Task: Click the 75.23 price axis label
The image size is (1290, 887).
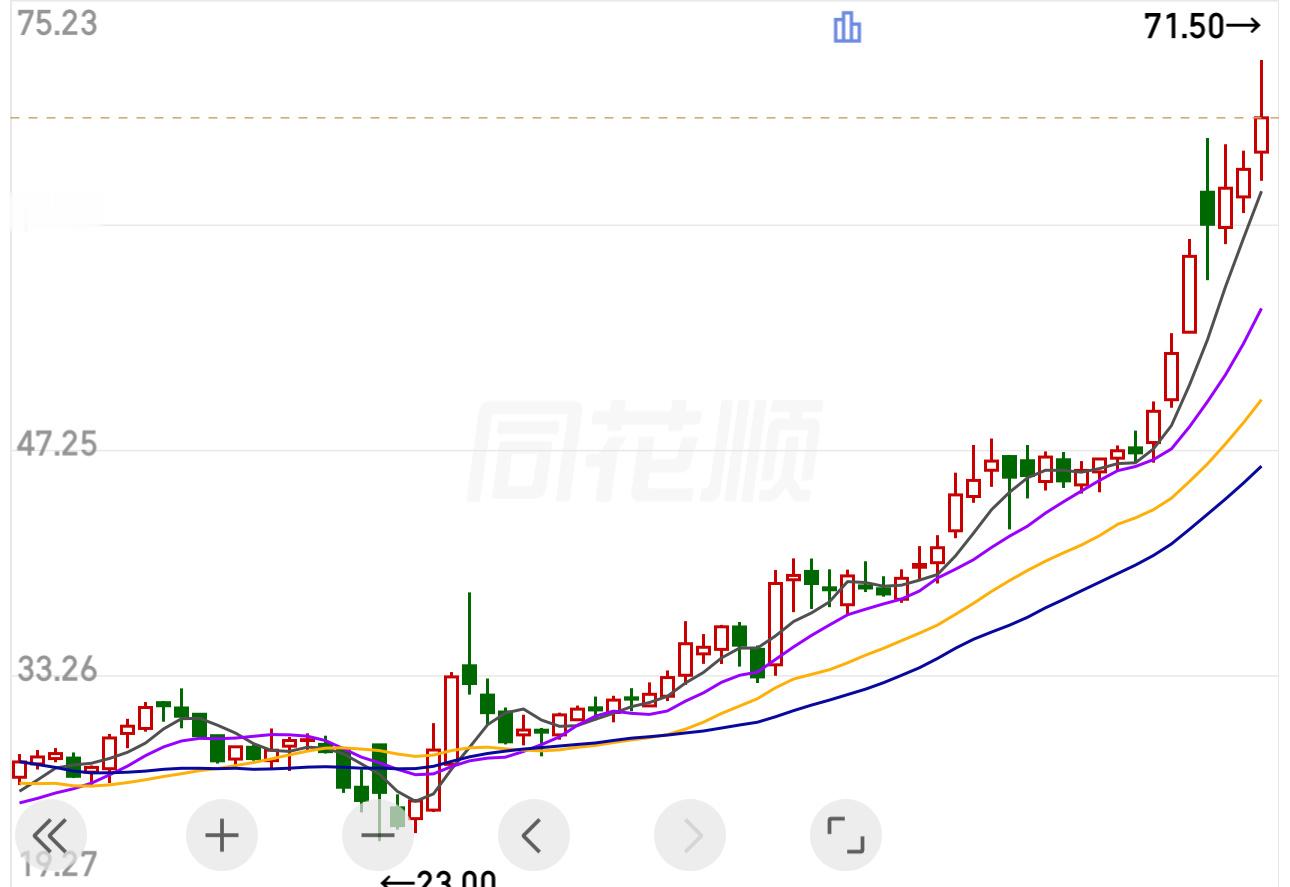Action: [58, 23]
